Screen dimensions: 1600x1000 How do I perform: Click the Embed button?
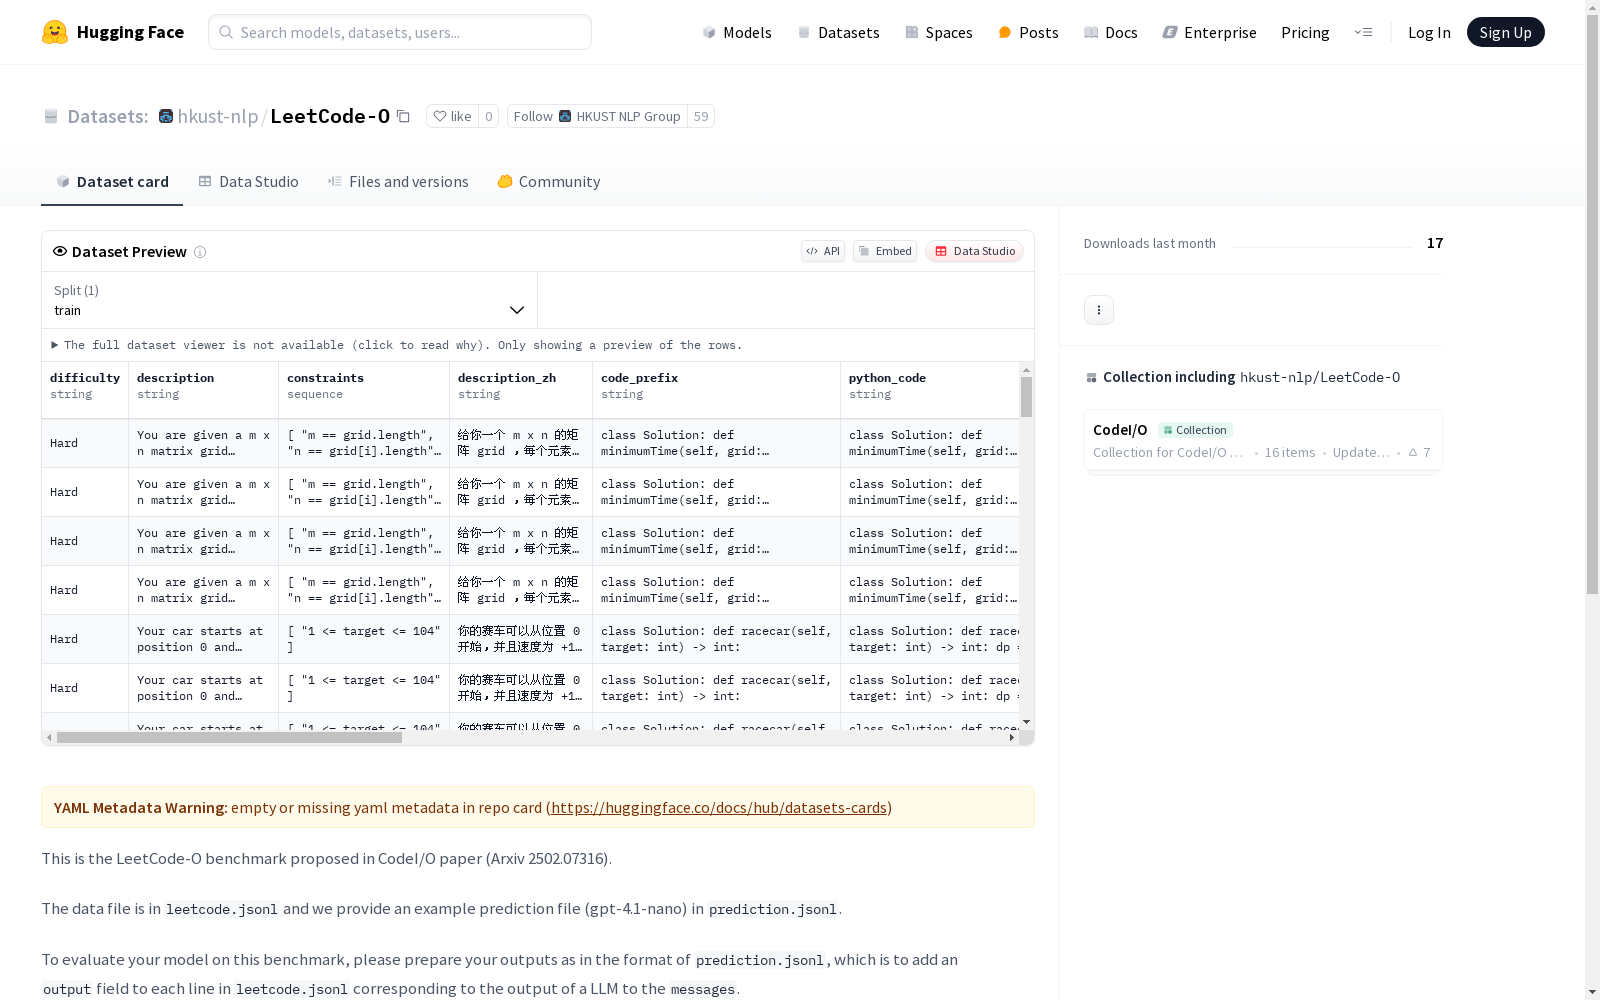[x=885, y=251]
